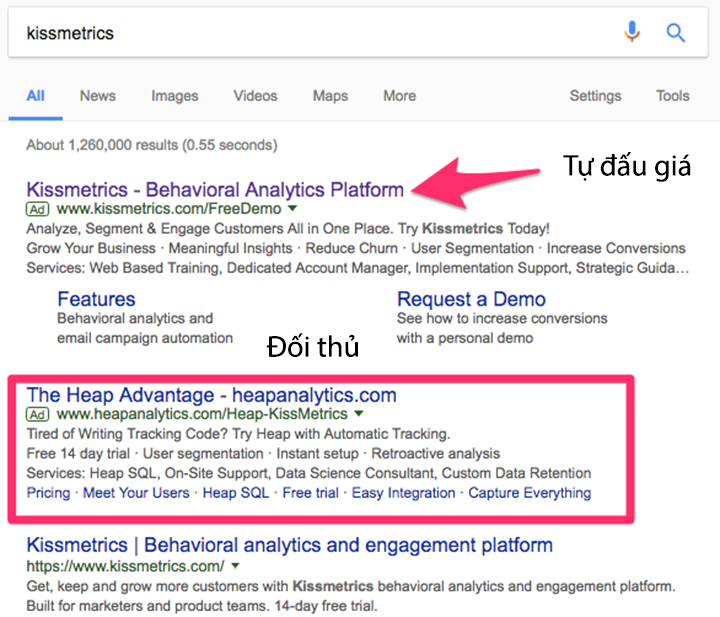Switch to the Images tab
This screenshot has height=617, width=720.
click(175, 96)
